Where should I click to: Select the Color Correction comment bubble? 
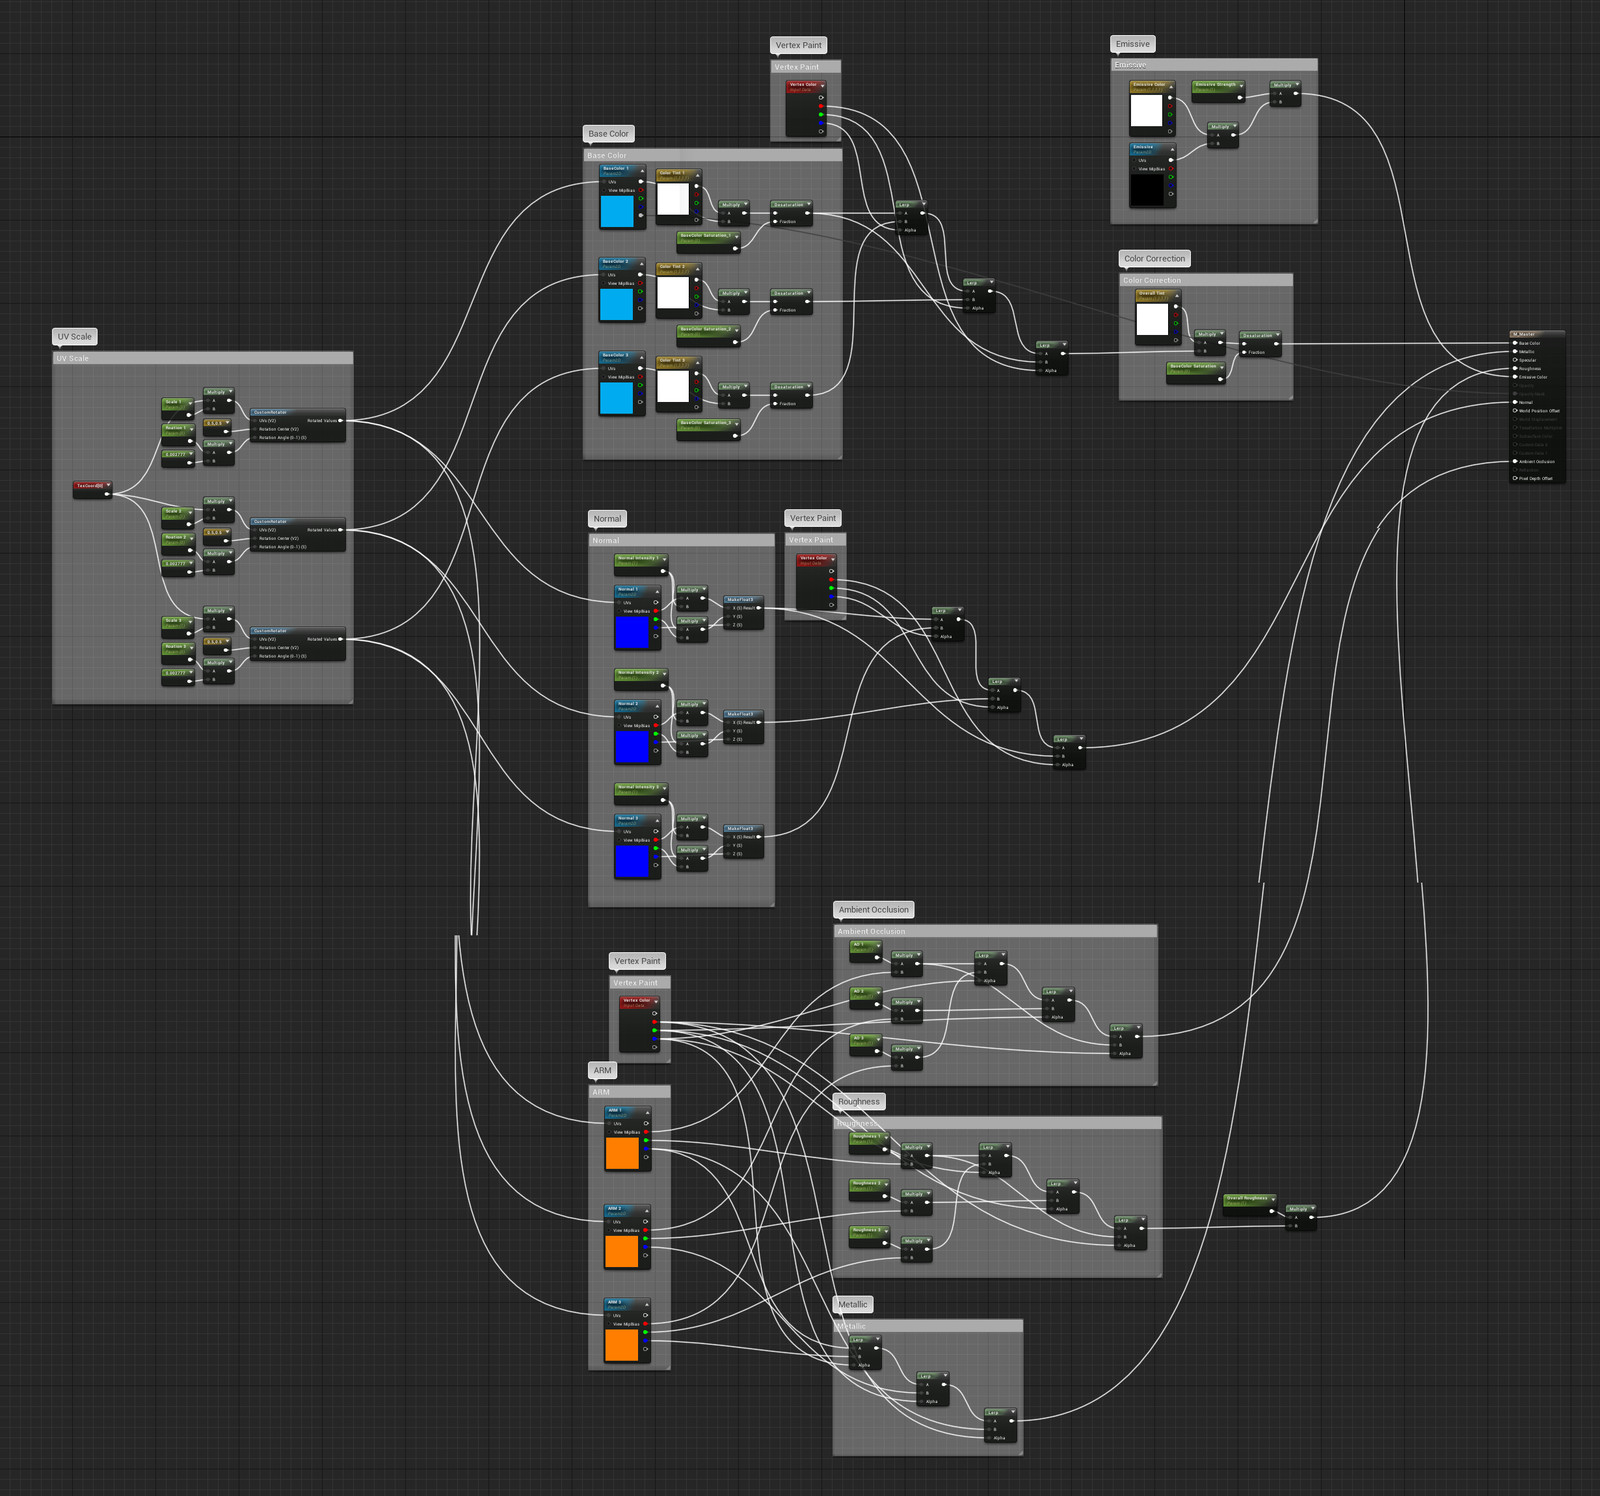tap(1155, 259)
